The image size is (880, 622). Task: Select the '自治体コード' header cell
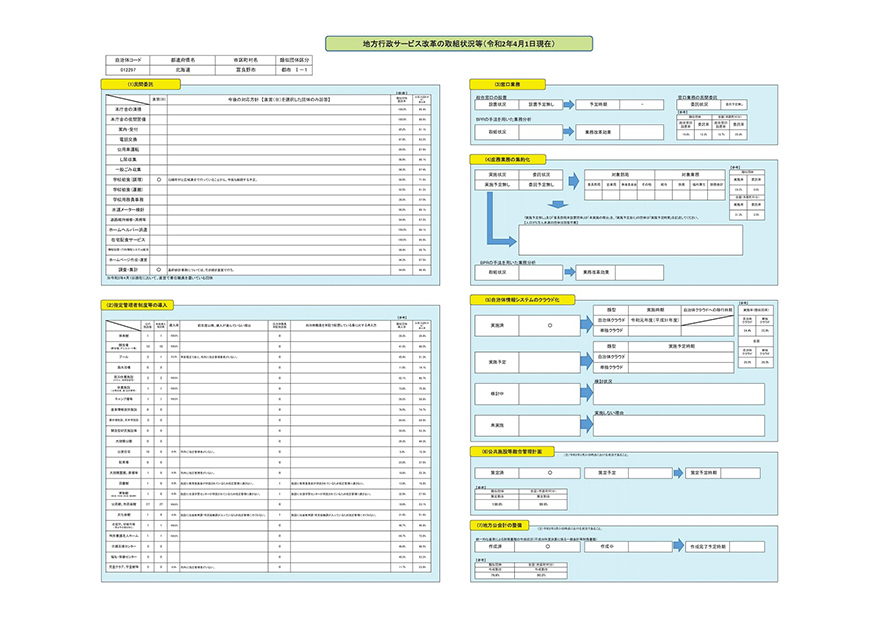click(x=128, y=60)
